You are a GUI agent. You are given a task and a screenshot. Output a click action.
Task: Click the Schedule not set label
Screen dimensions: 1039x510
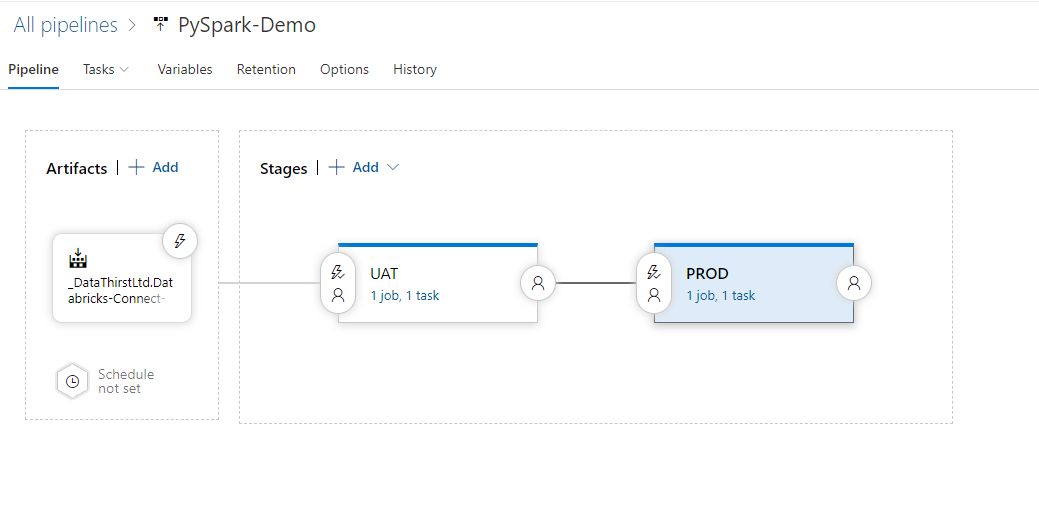point(126,382)
